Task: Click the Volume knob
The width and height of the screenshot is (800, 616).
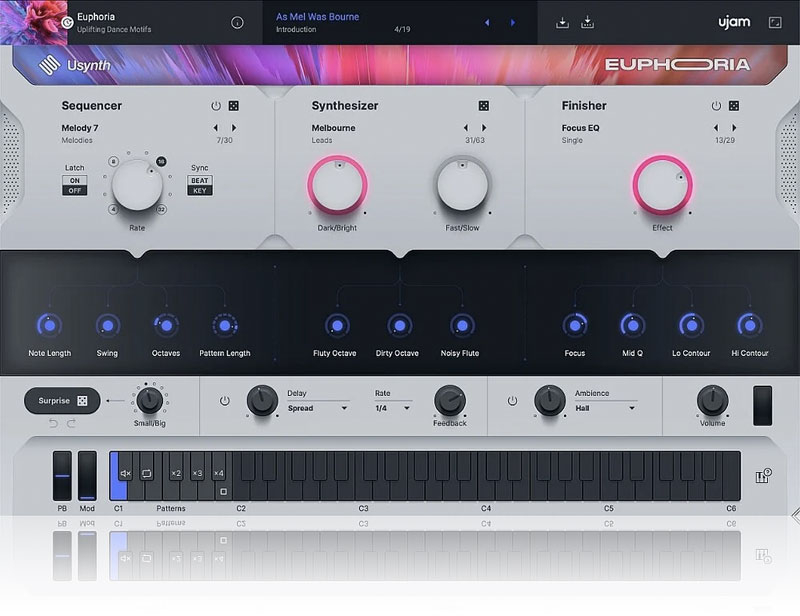Action: [713, 400]
